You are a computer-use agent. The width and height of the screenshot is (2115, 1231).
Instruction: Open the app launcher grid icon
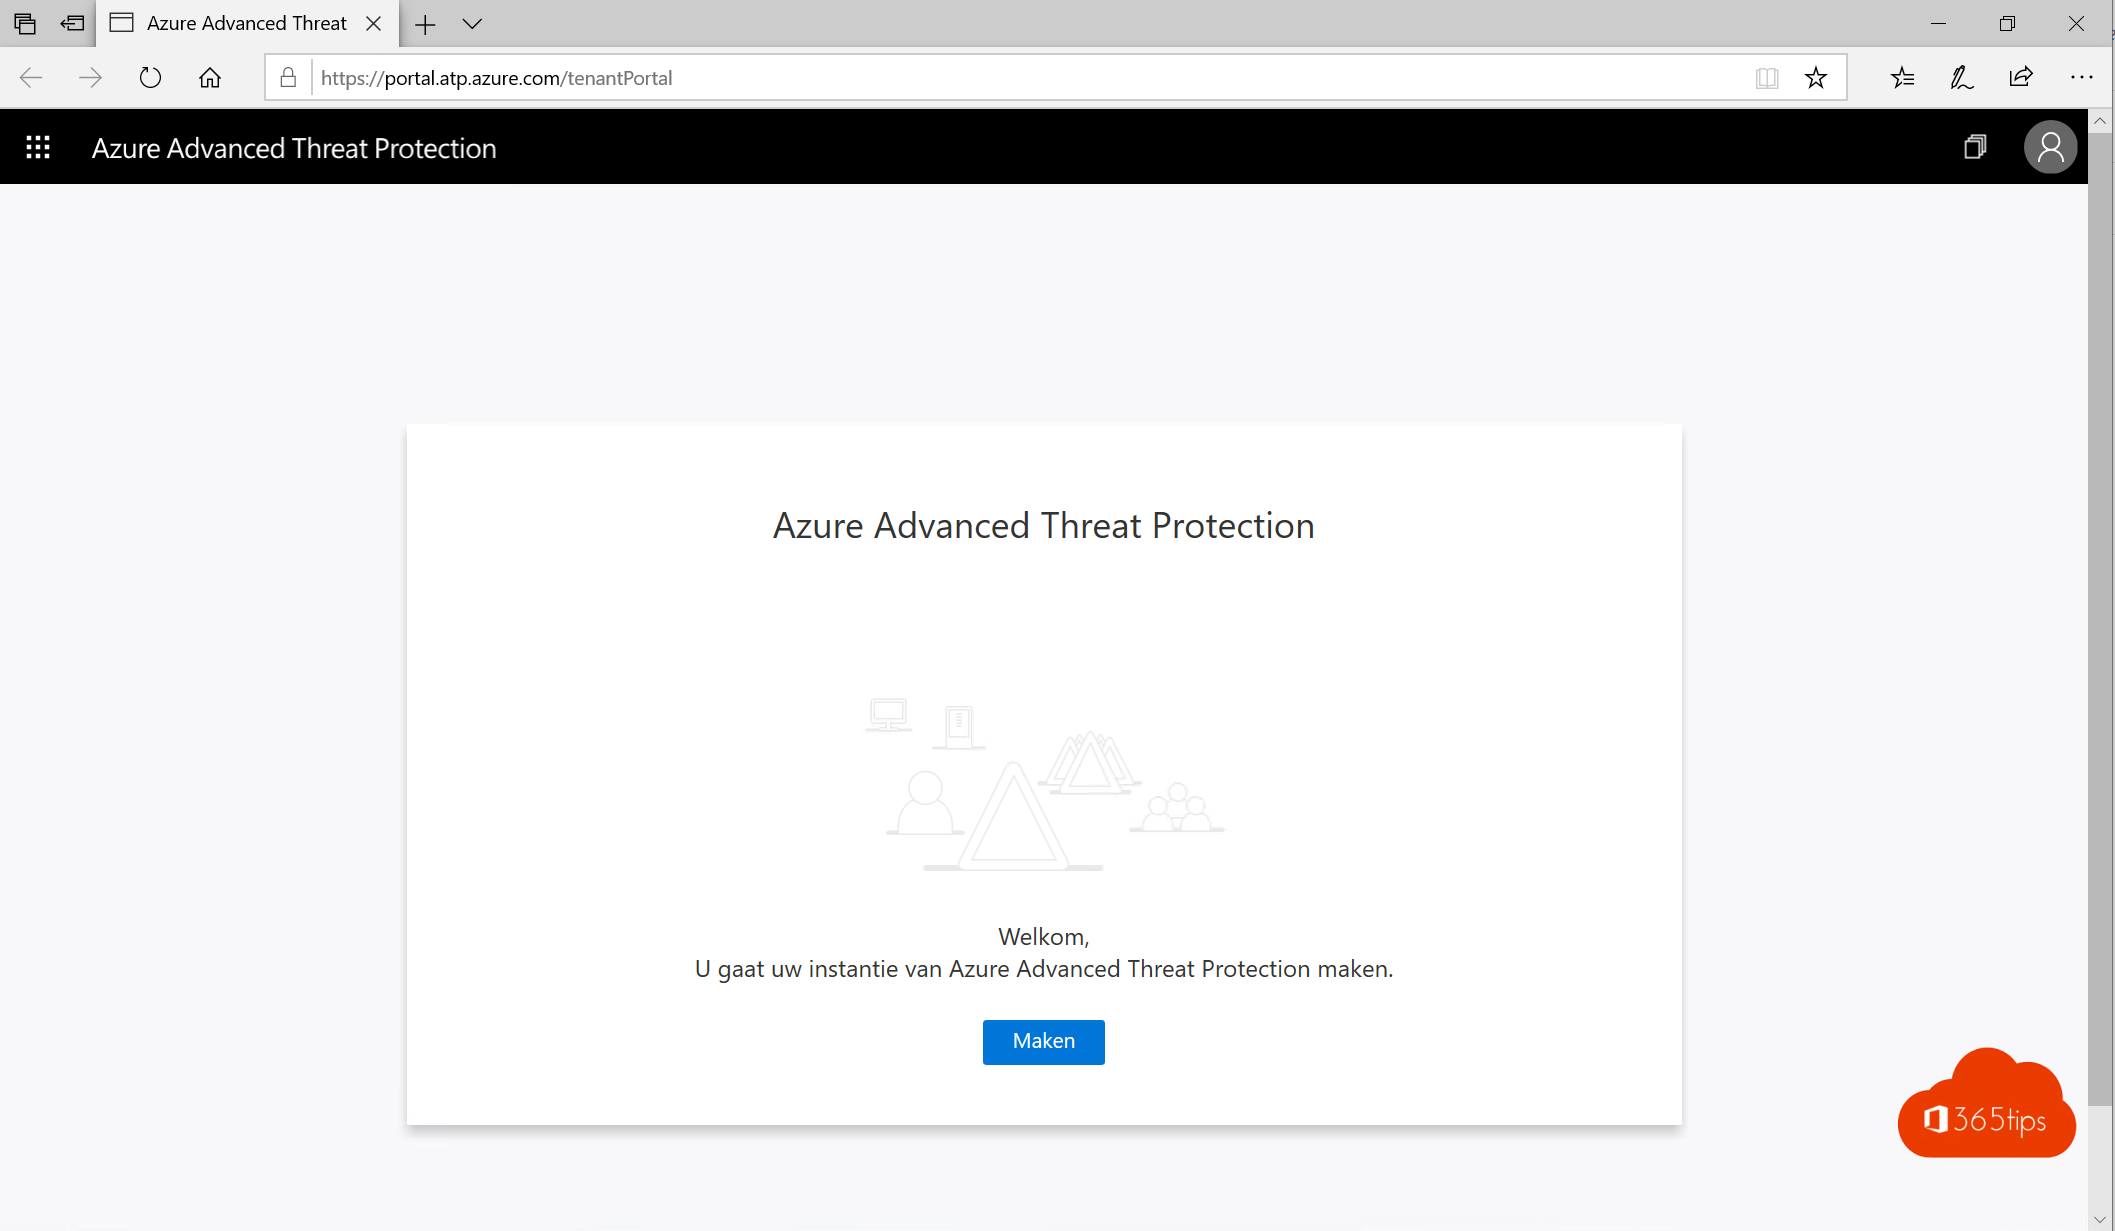tap(38, 148)
